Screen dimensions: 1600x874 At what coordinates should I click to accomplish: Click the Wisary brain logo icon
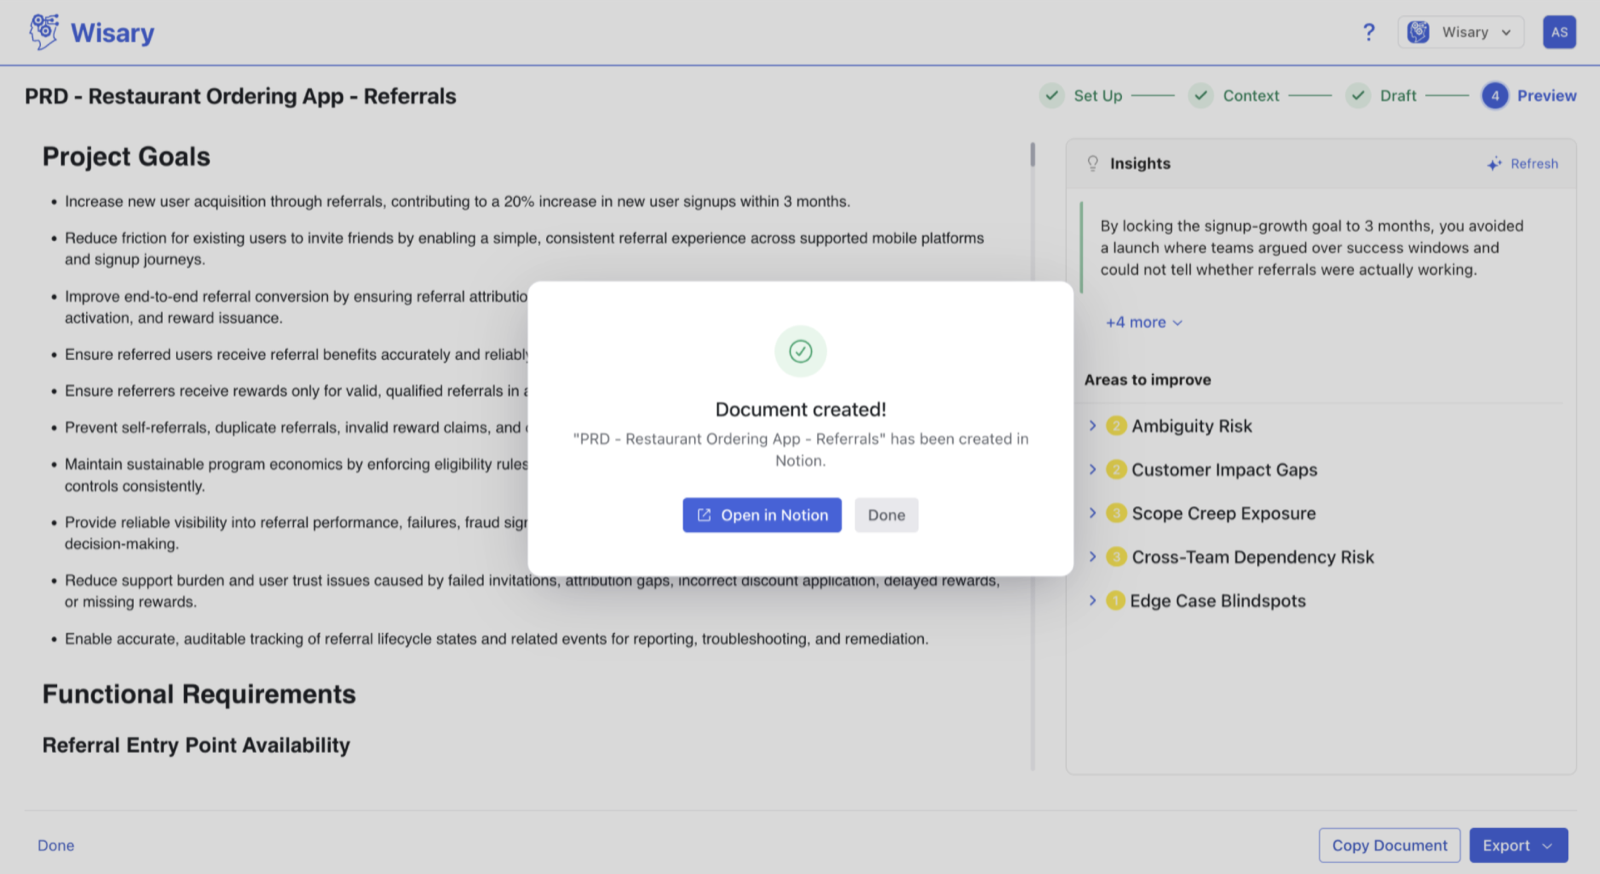(44, 32)
